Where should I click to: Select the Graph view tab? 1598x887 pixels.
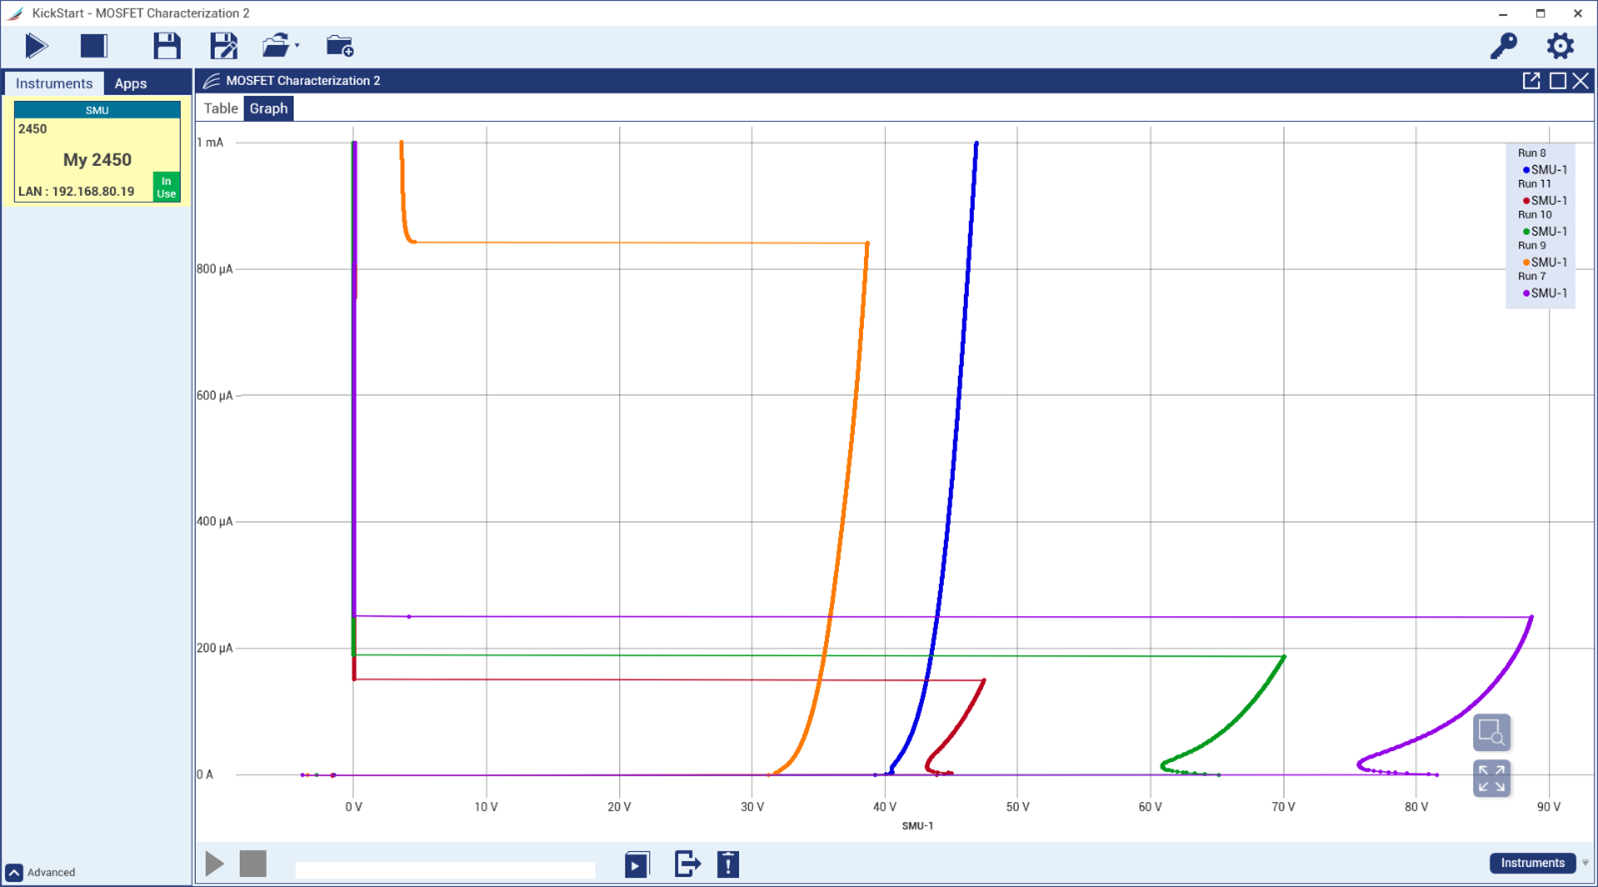click(x=268, y=109)
